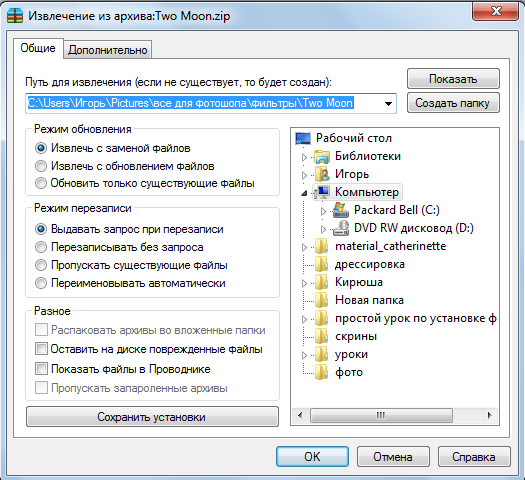Open the Общие tab
The image size is (525, 480).
(38, 48)
